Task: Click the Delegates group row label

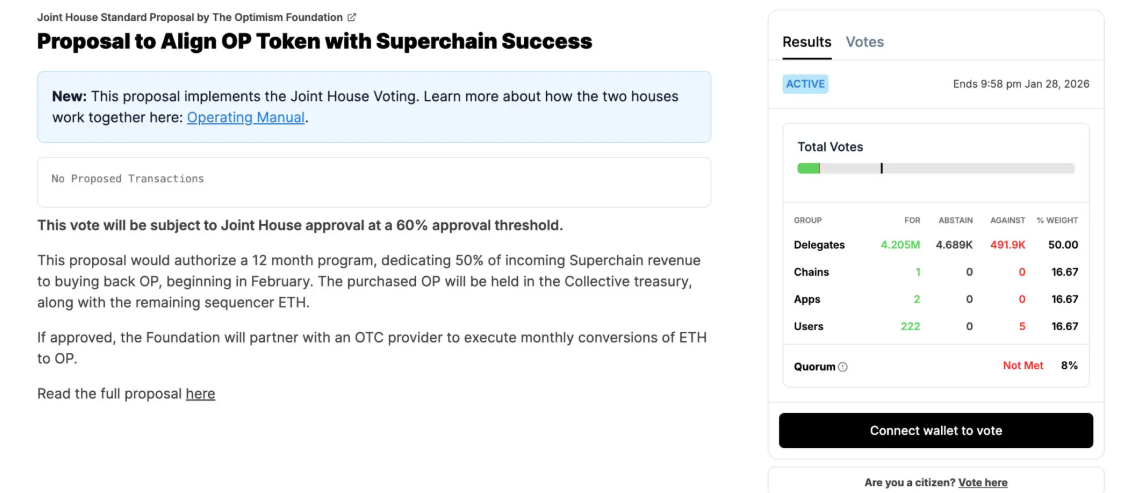Action: pos(819,245)
